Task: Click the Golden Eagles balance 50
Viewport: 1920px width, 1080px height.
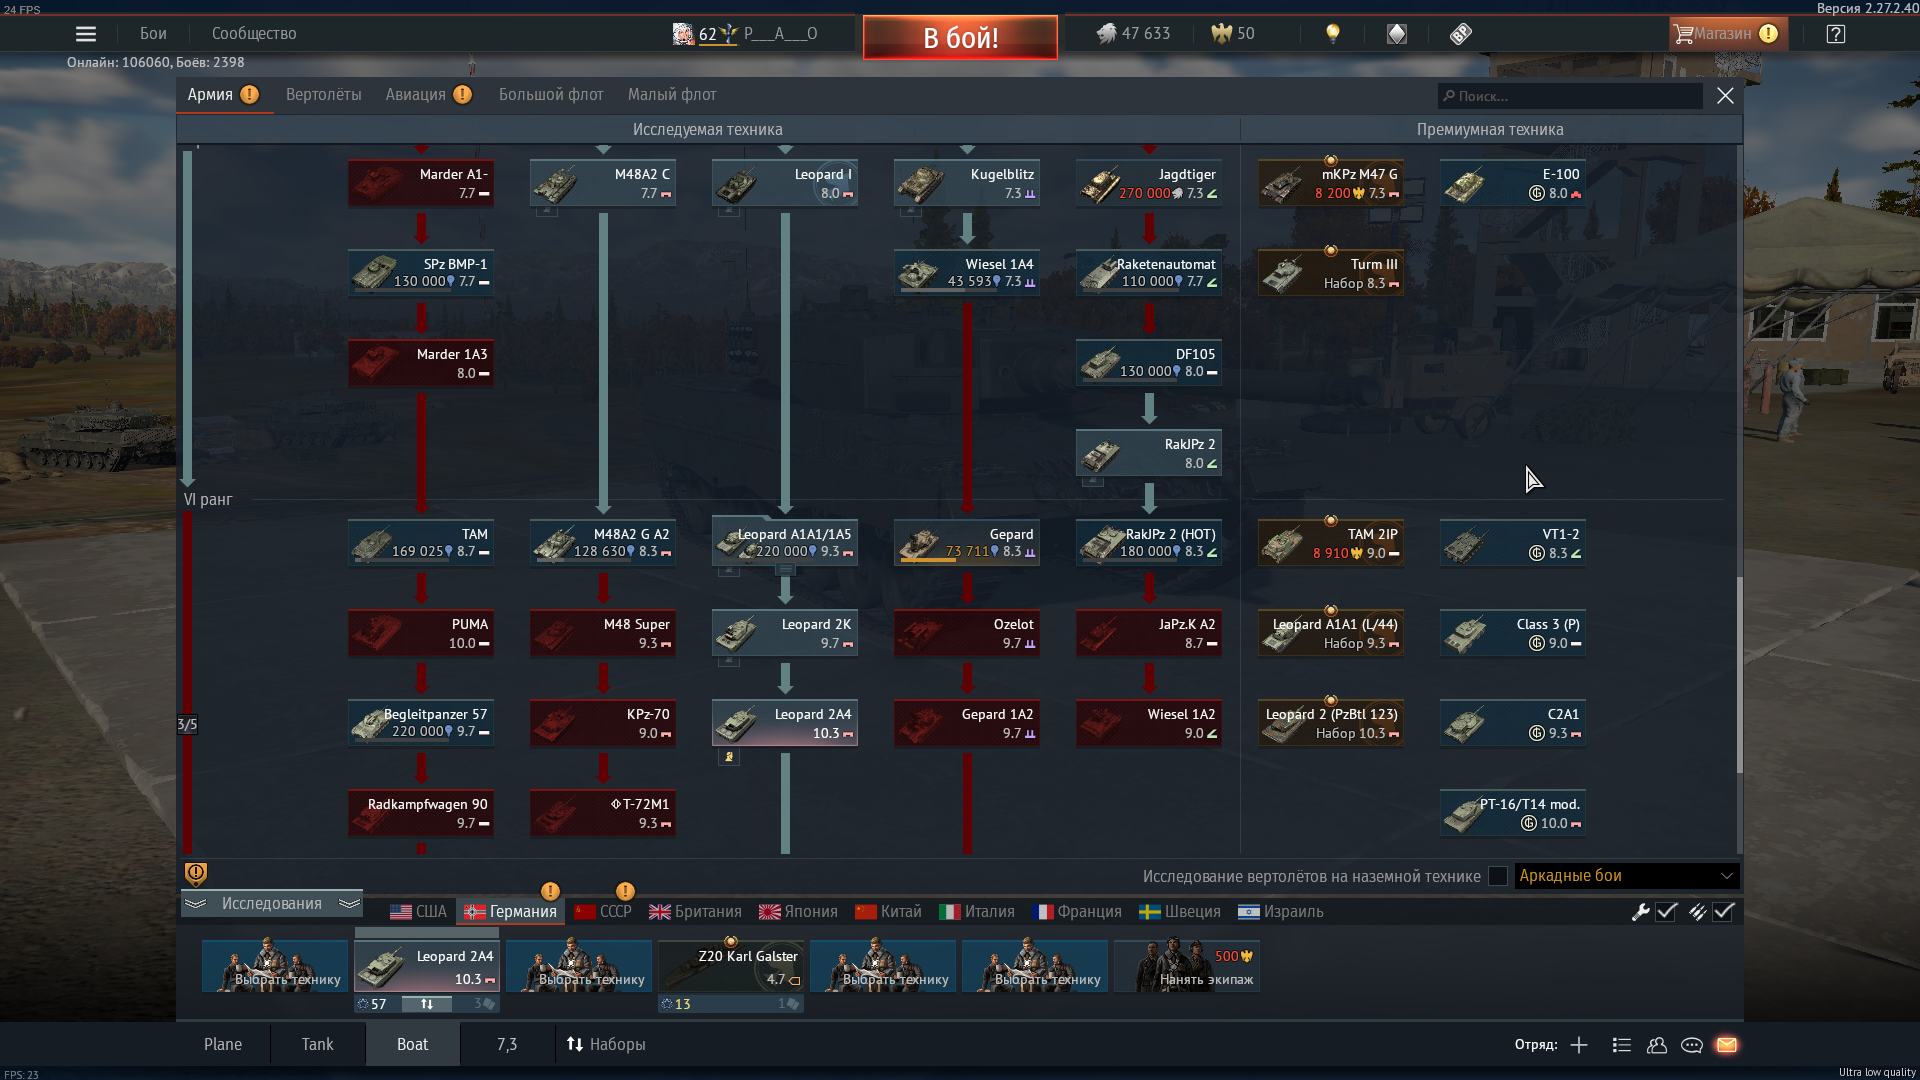Action: (x=1233, y=34)
